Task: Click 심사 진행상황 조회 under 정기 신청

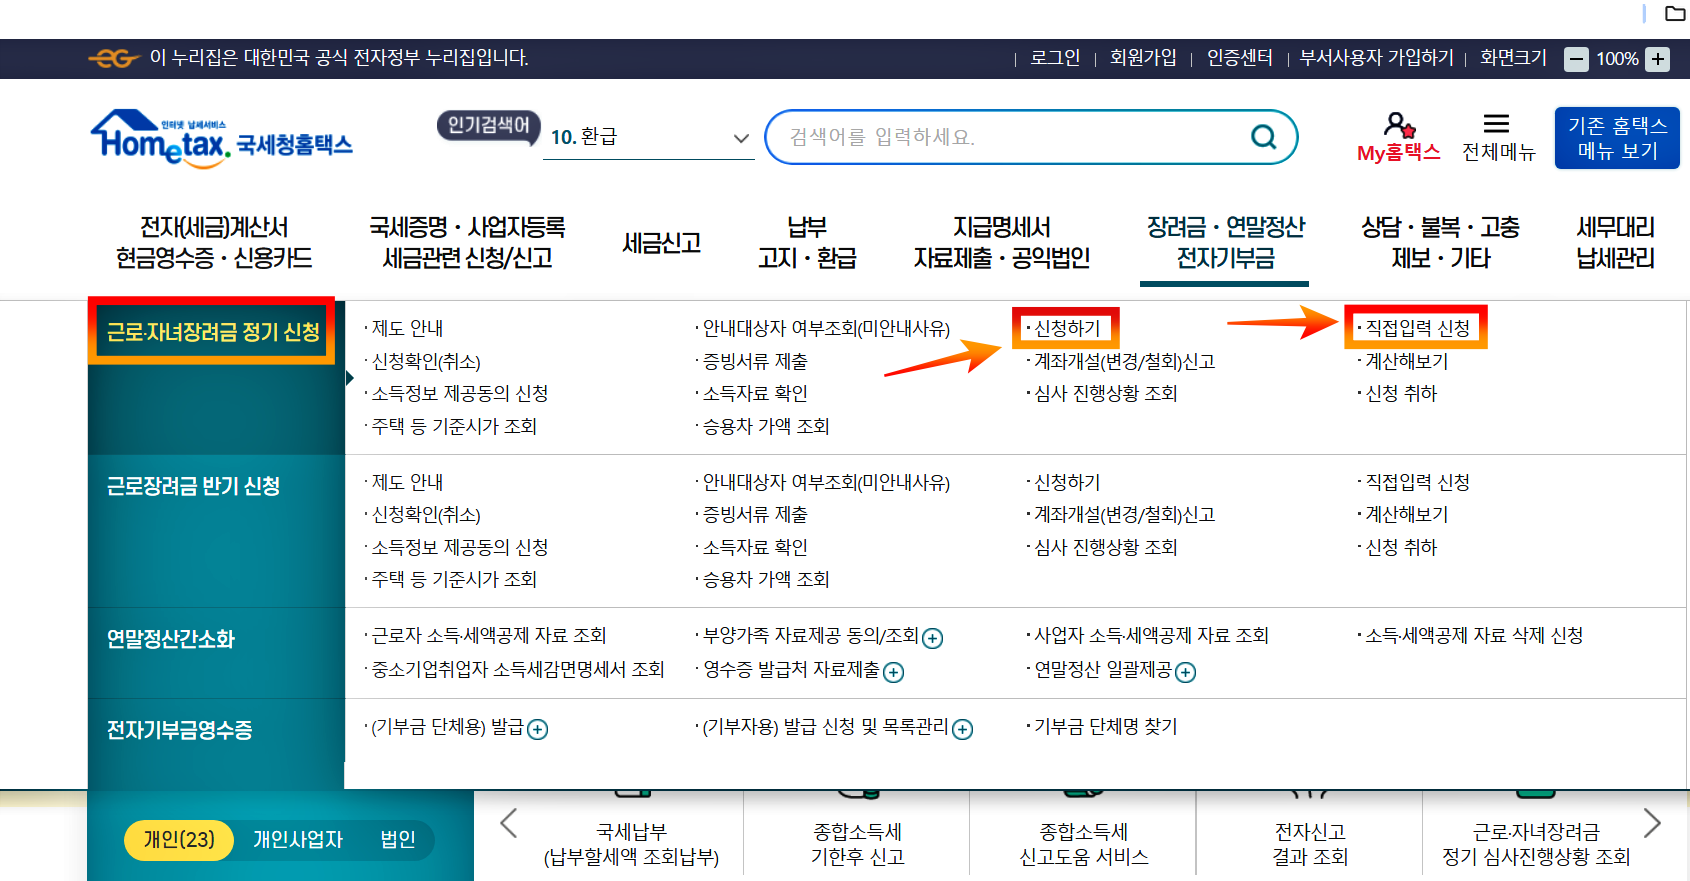Action: [1105, 393]
